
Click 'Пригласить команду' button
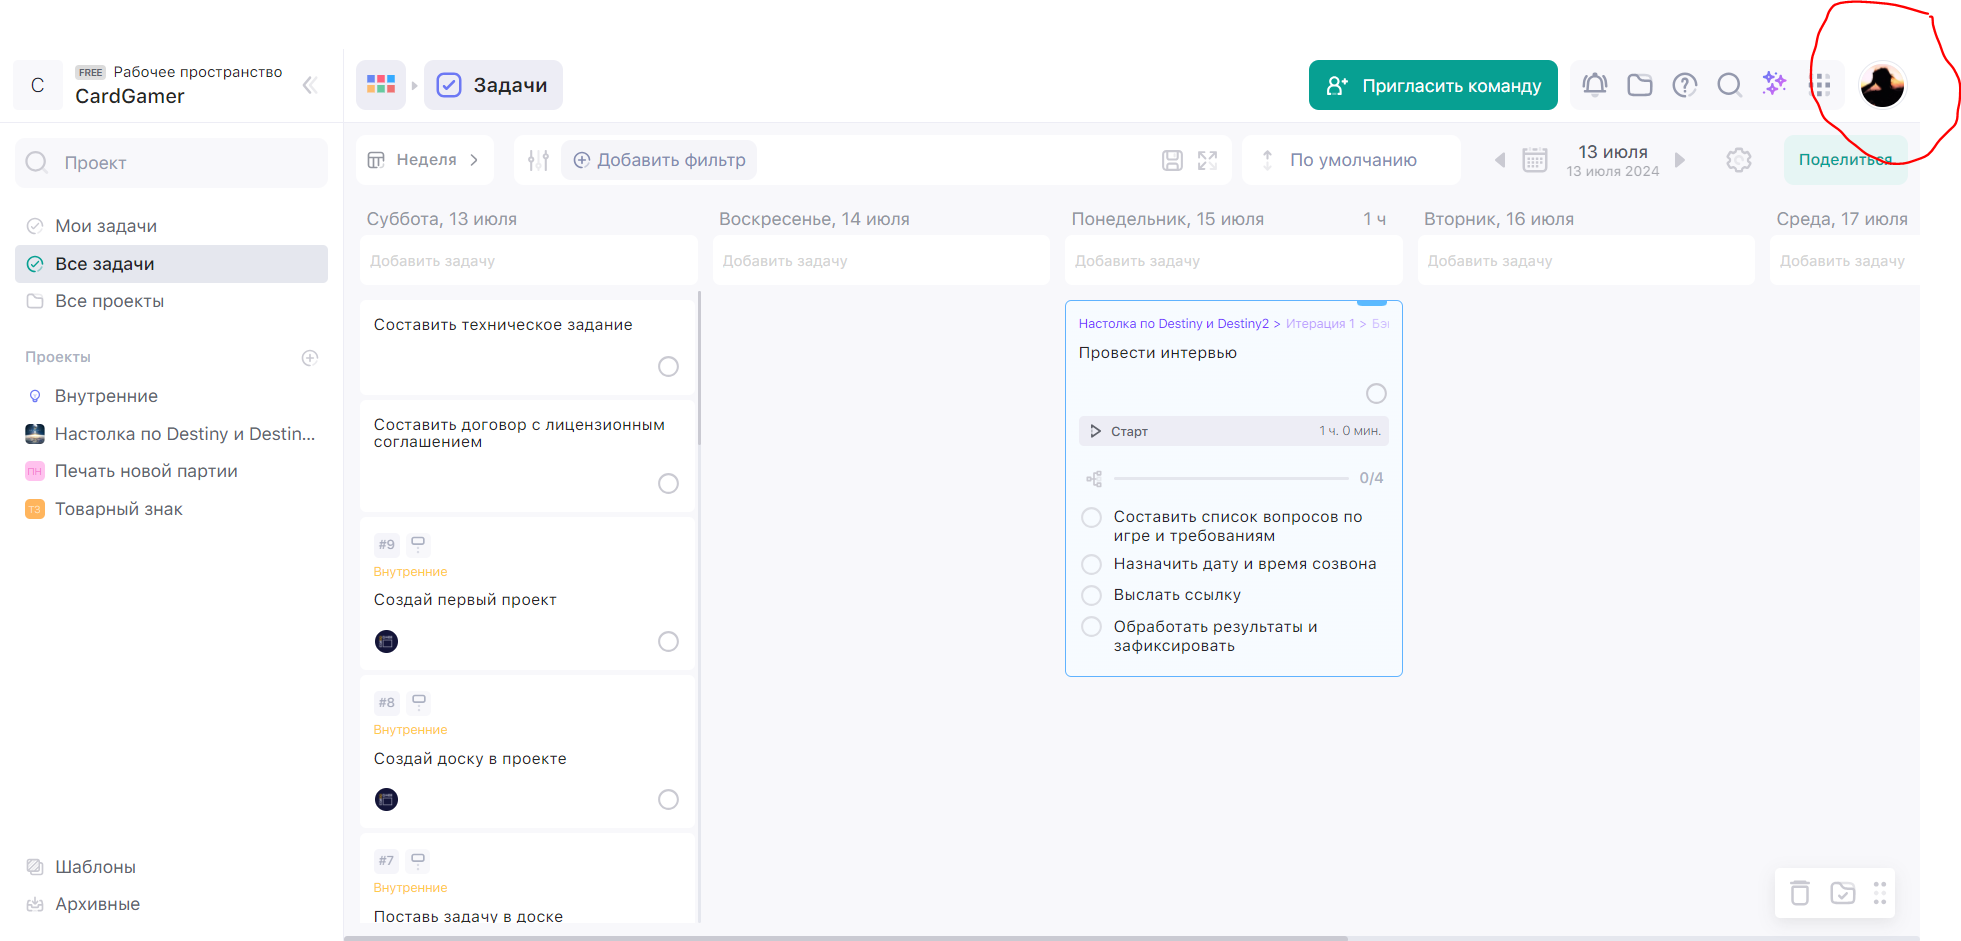1433,85
